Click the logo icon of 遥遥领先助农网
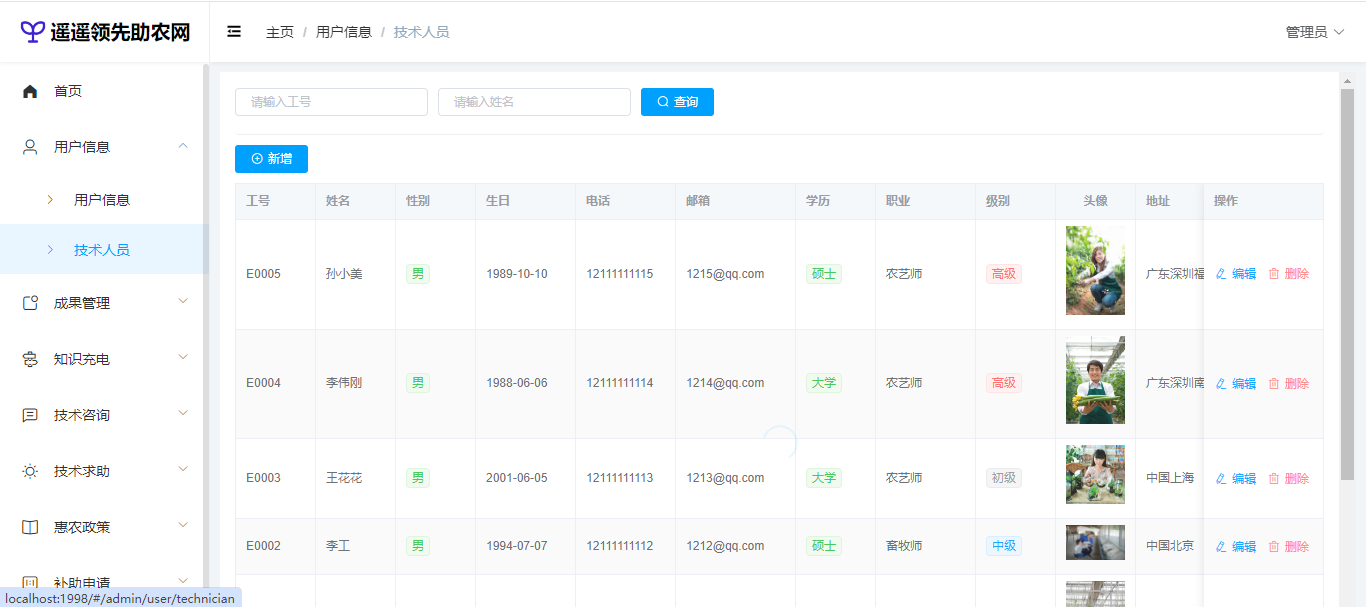The image size is (1366, 607). [33, 32]
